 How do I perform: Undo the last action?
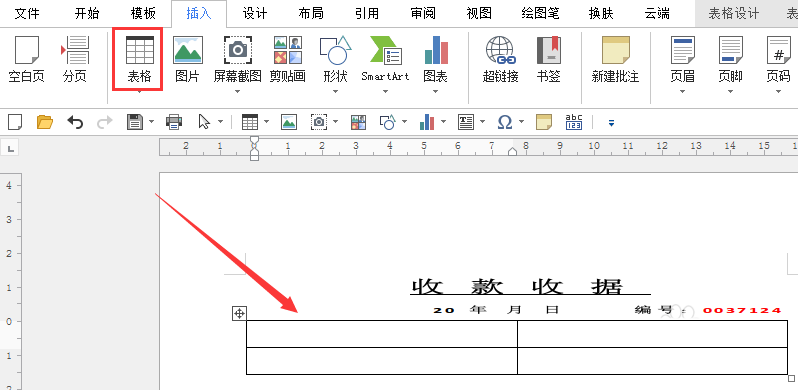tap(75, 122)
